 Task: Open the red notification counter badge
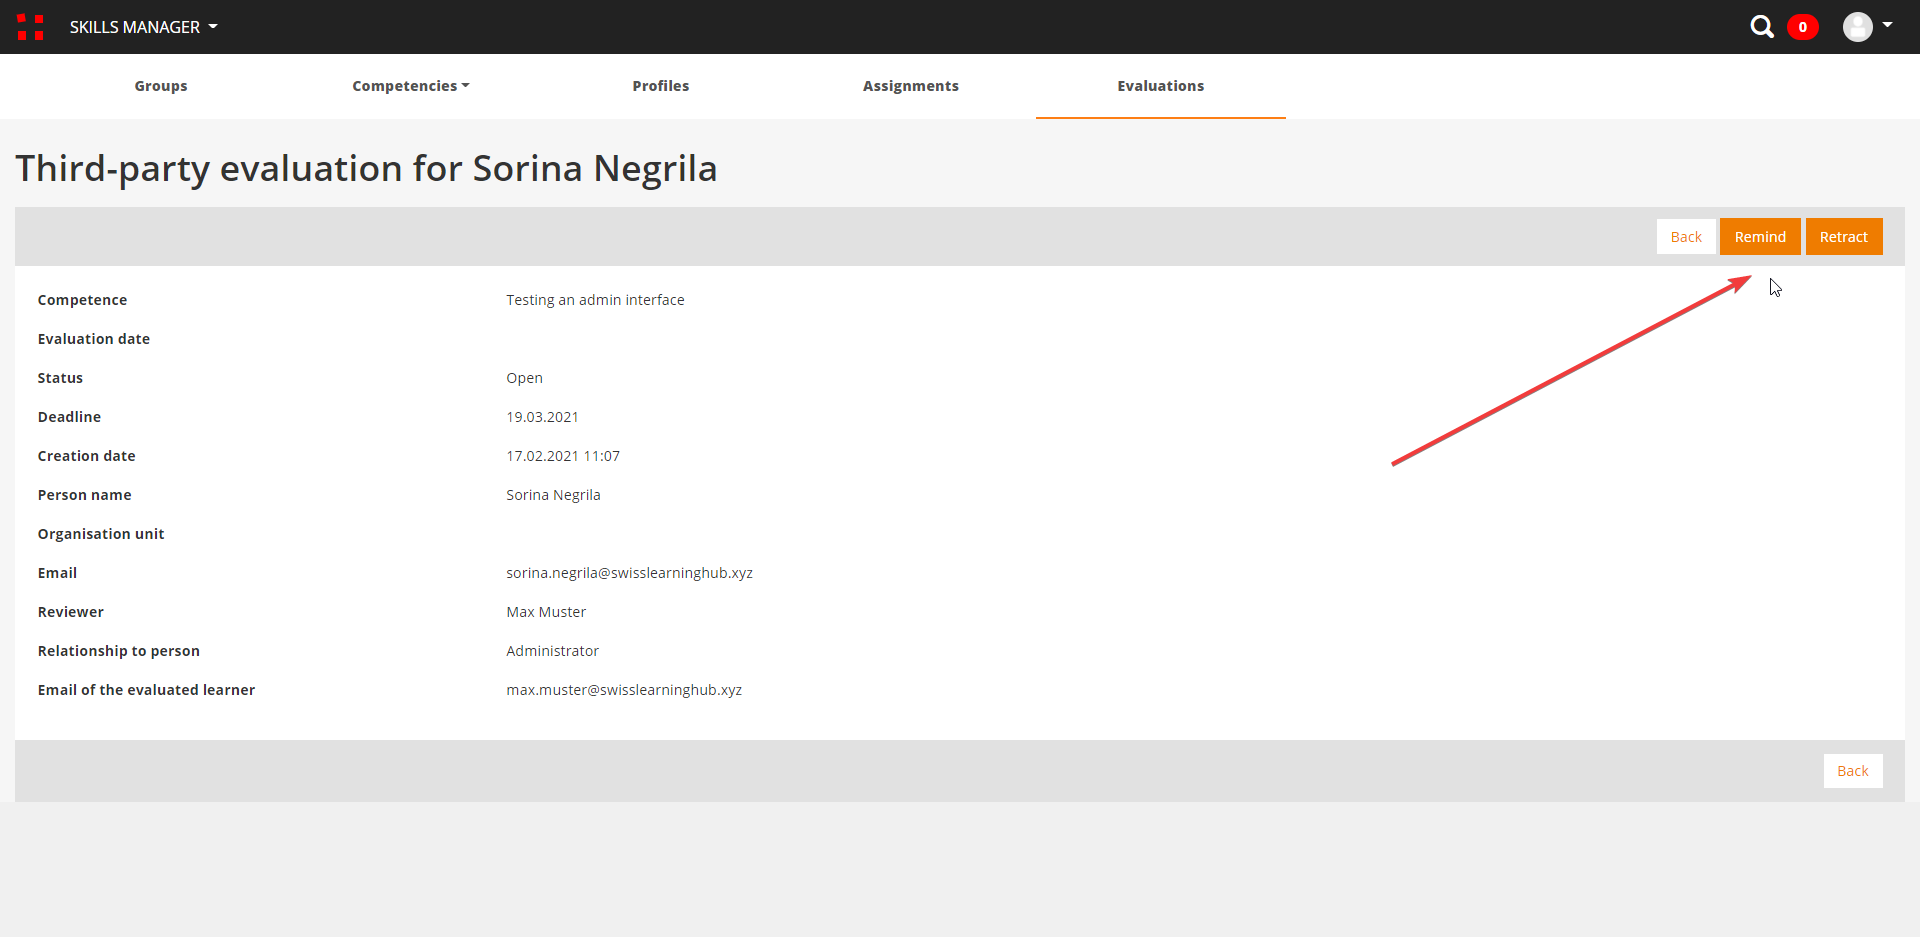point(1802,27)
